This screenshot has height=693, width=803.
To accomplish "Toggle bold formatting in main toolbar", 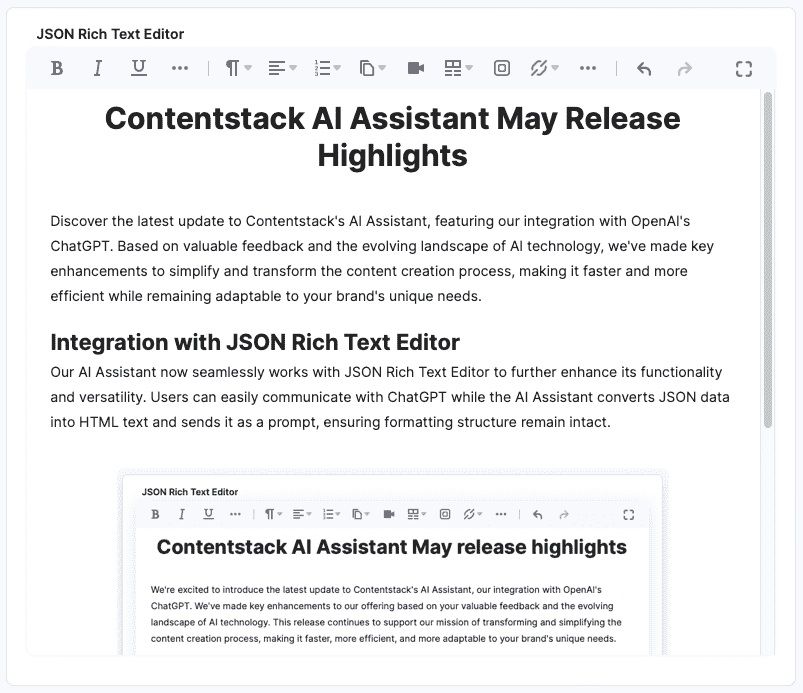I will (57, 68).
